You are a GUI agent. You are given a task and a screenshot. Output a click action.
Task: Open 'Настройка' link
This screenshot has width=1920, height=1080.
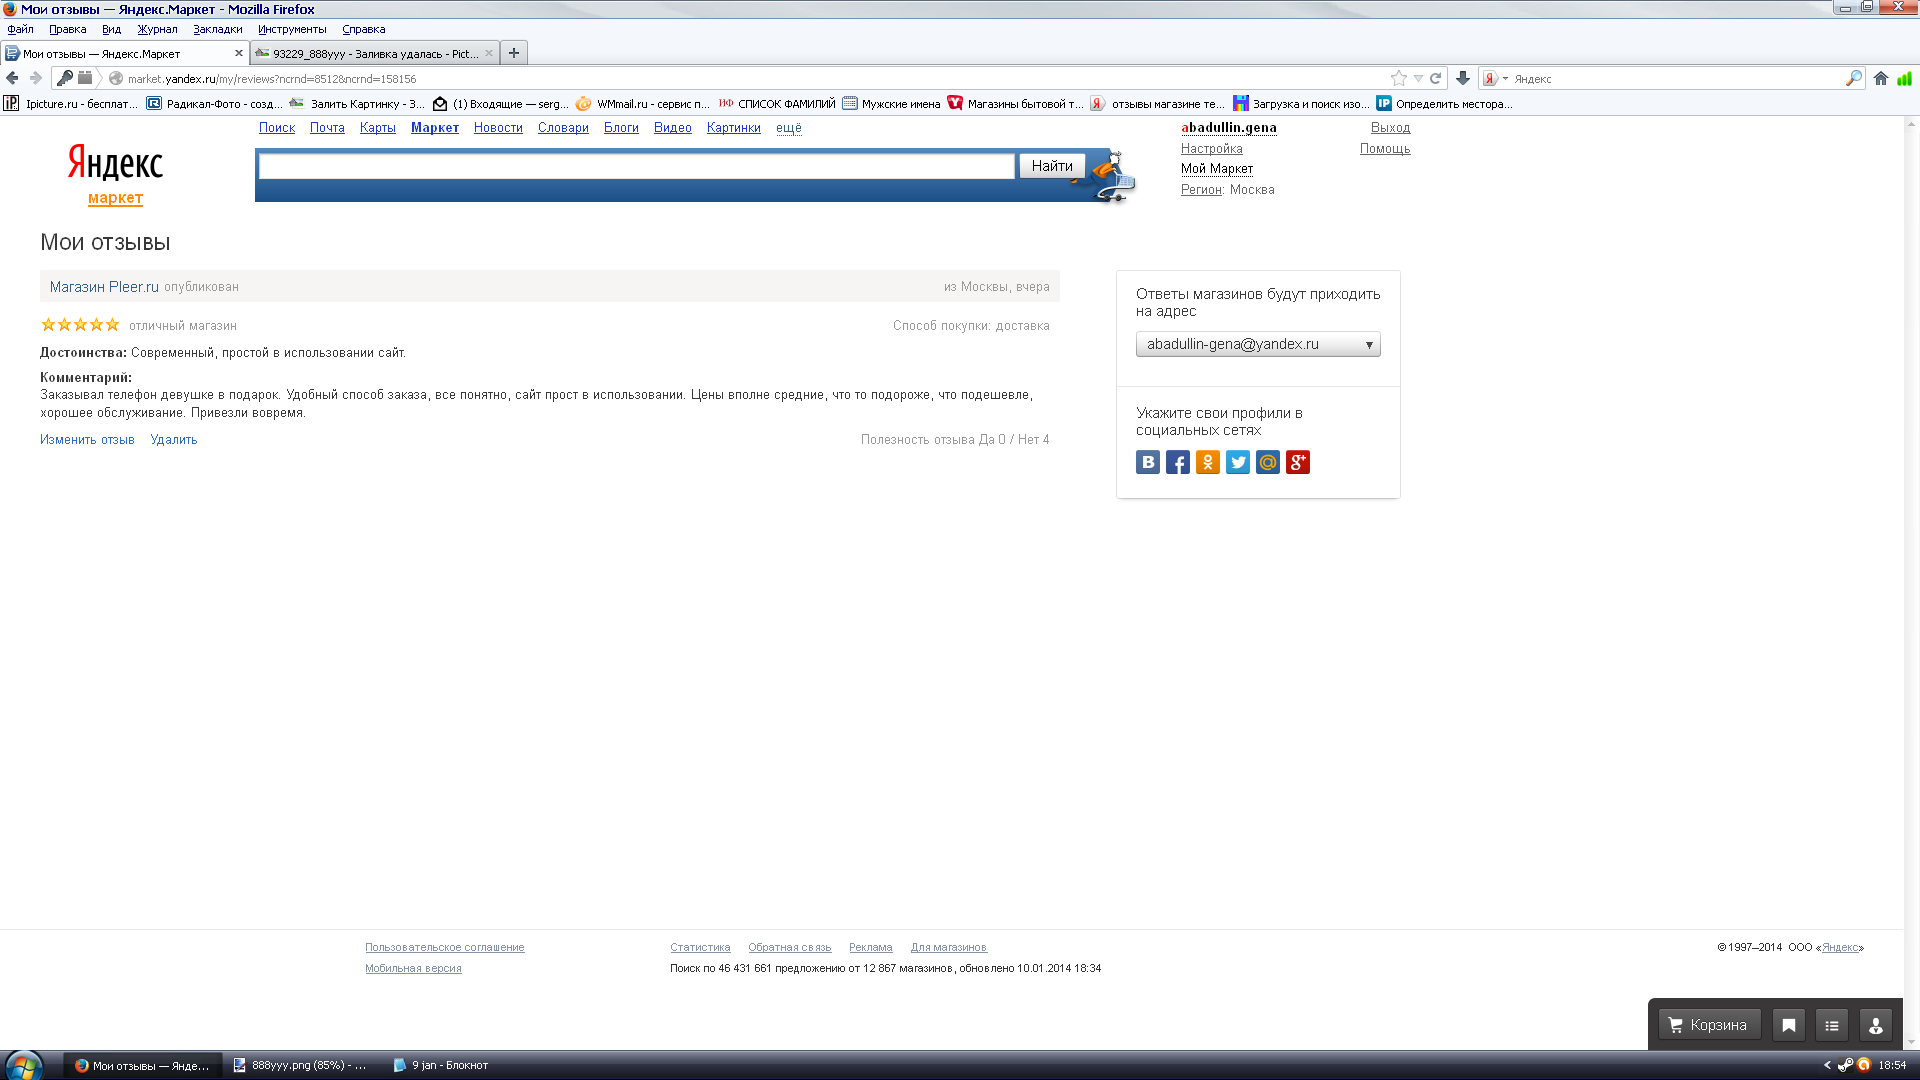[x=1212, y=149]
